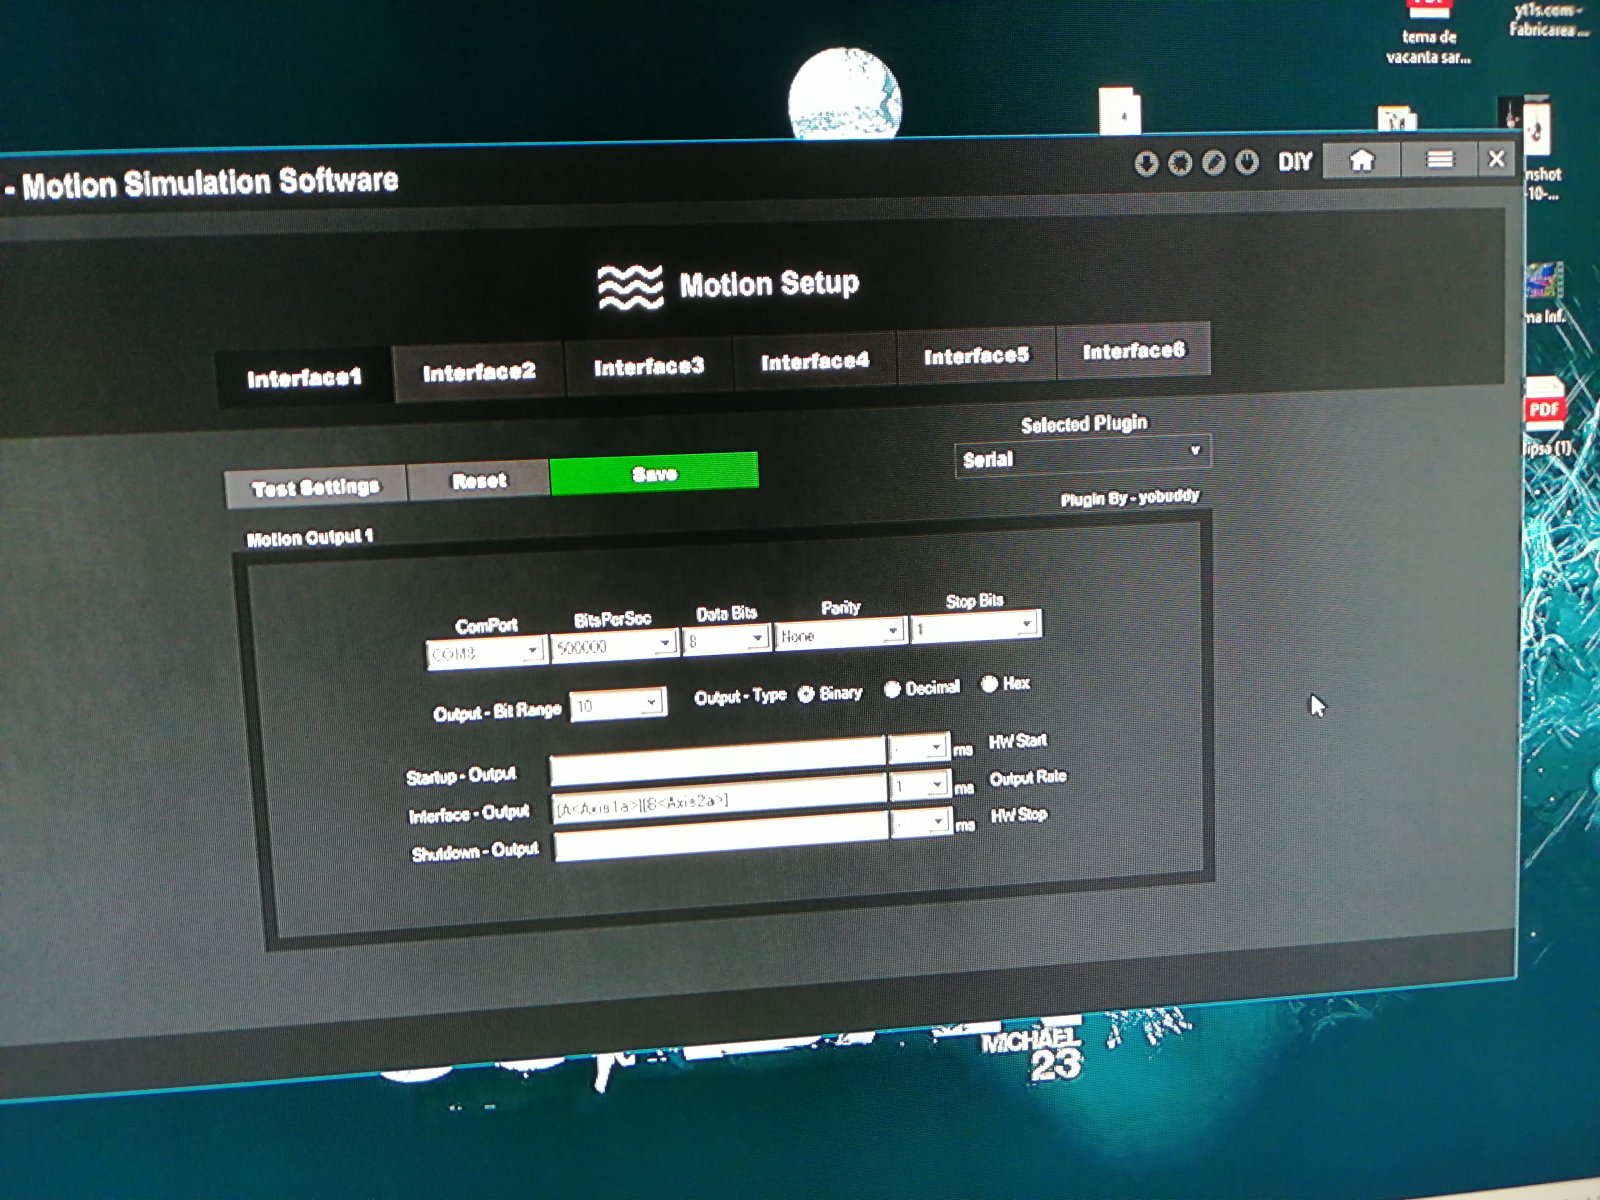
Task: Click the Interface - Output text field
Action: coord(720,800)
